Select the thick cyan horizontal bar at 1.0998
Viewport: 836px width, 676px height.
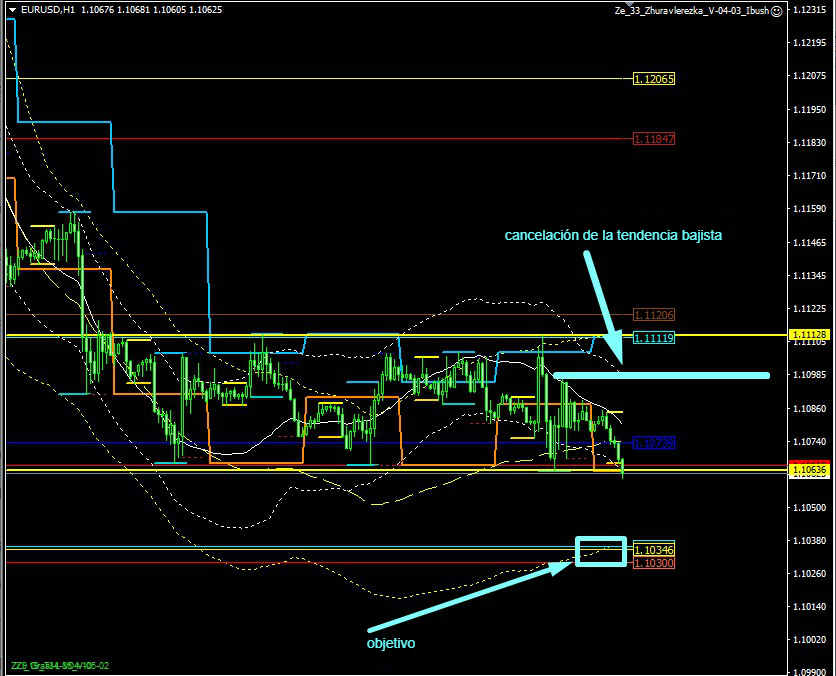pyautogui.click(x=661, y=376)
